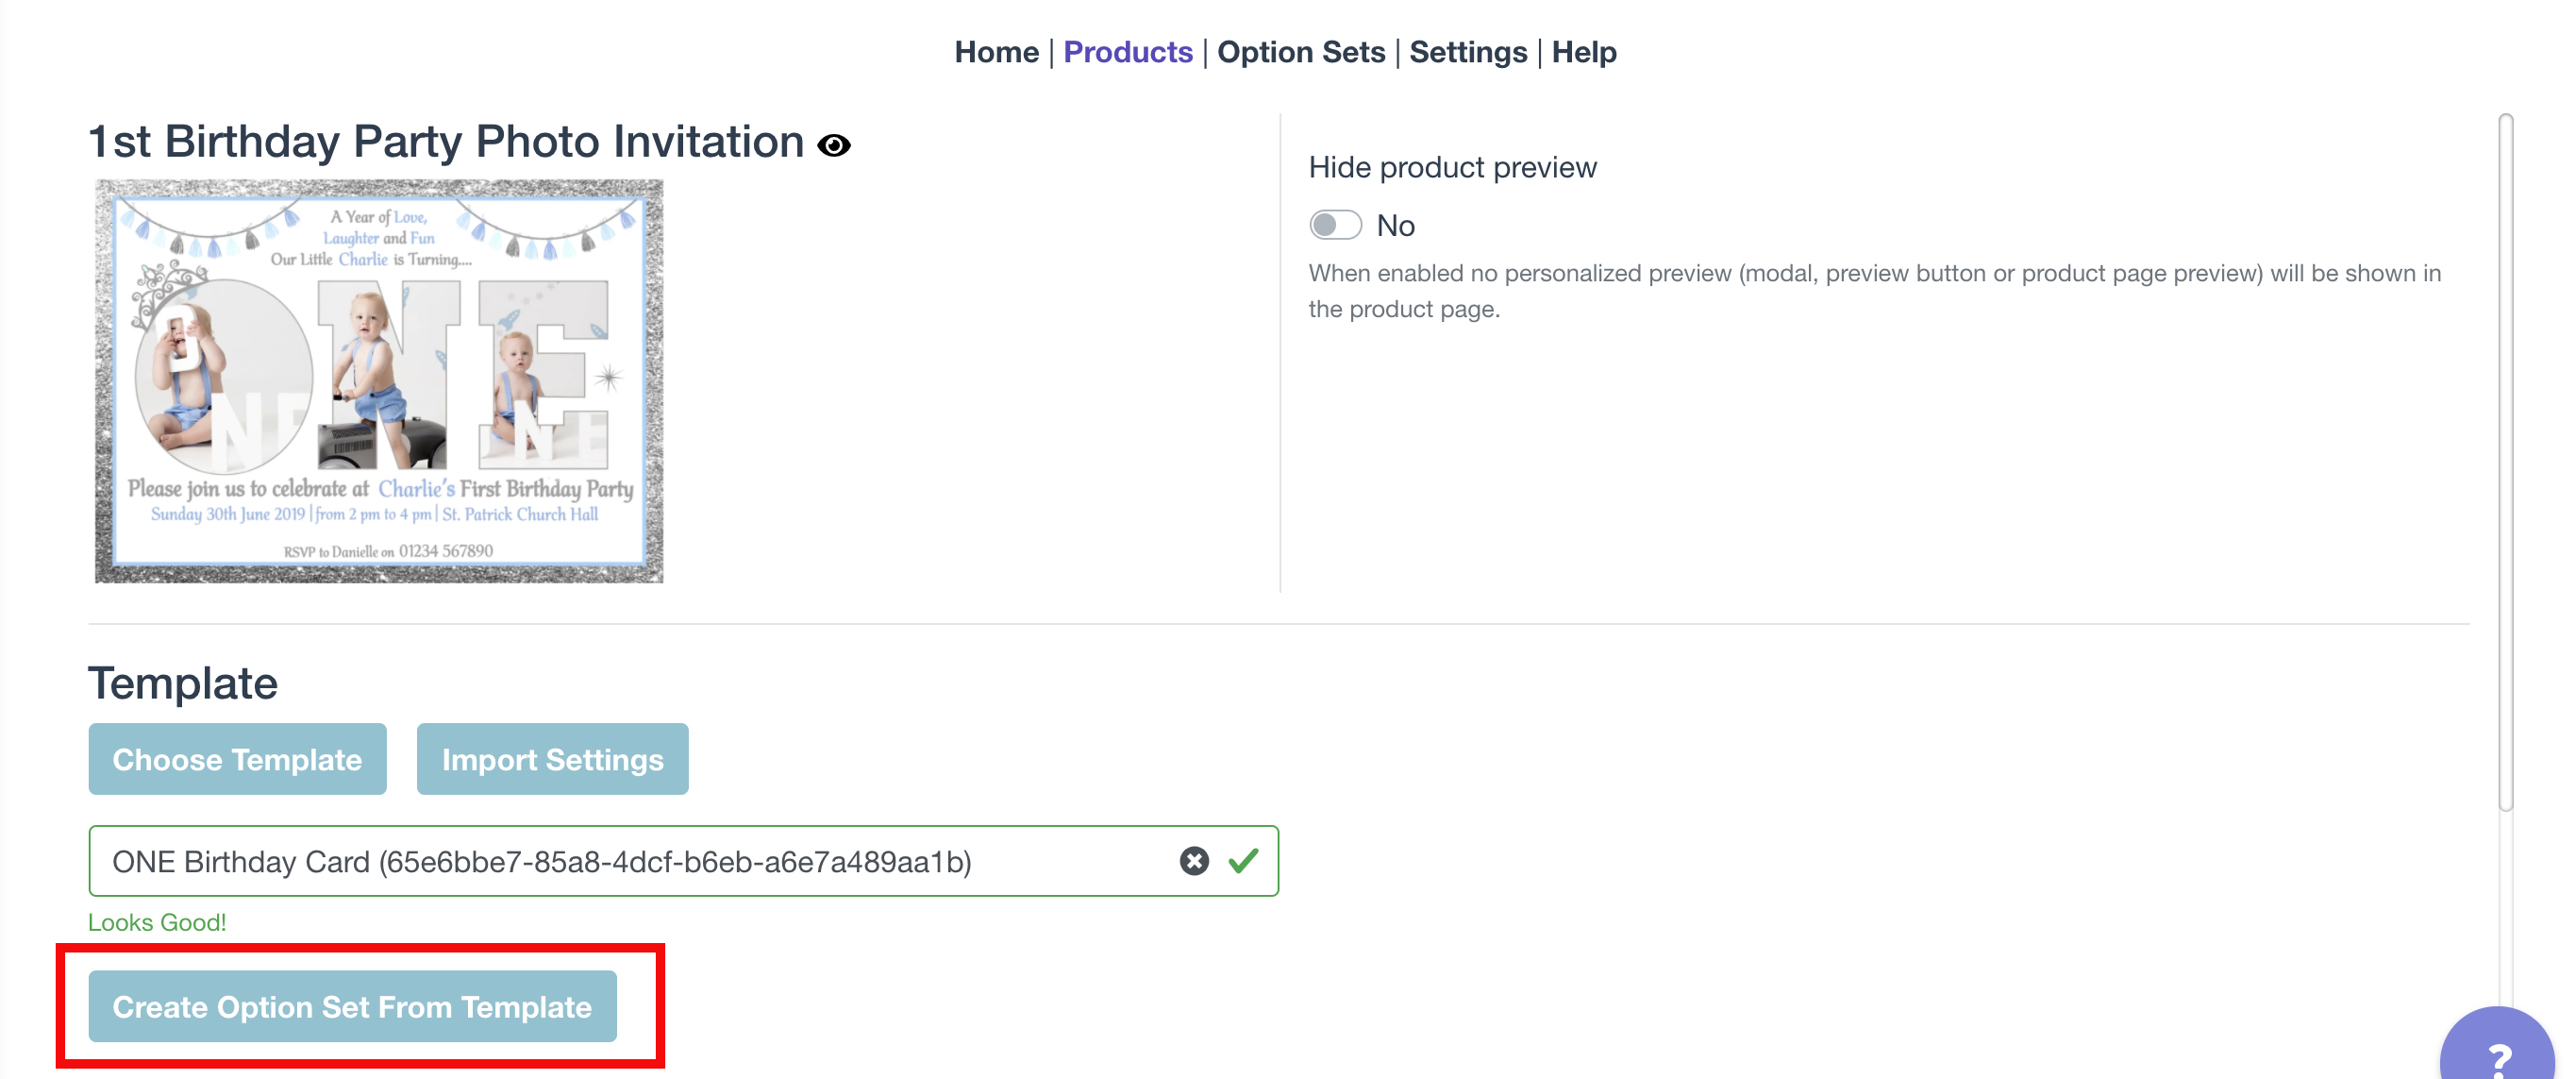Navigate to Option Sets

click(x=1300, y=52)
